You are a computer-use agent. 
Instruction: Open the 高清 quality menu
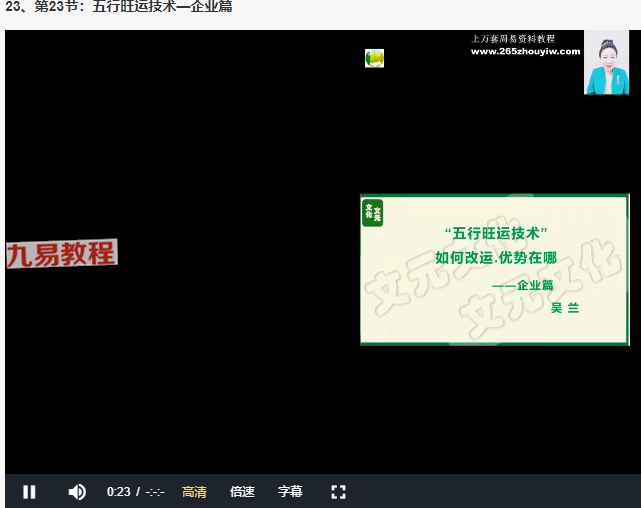click(194, 491)
